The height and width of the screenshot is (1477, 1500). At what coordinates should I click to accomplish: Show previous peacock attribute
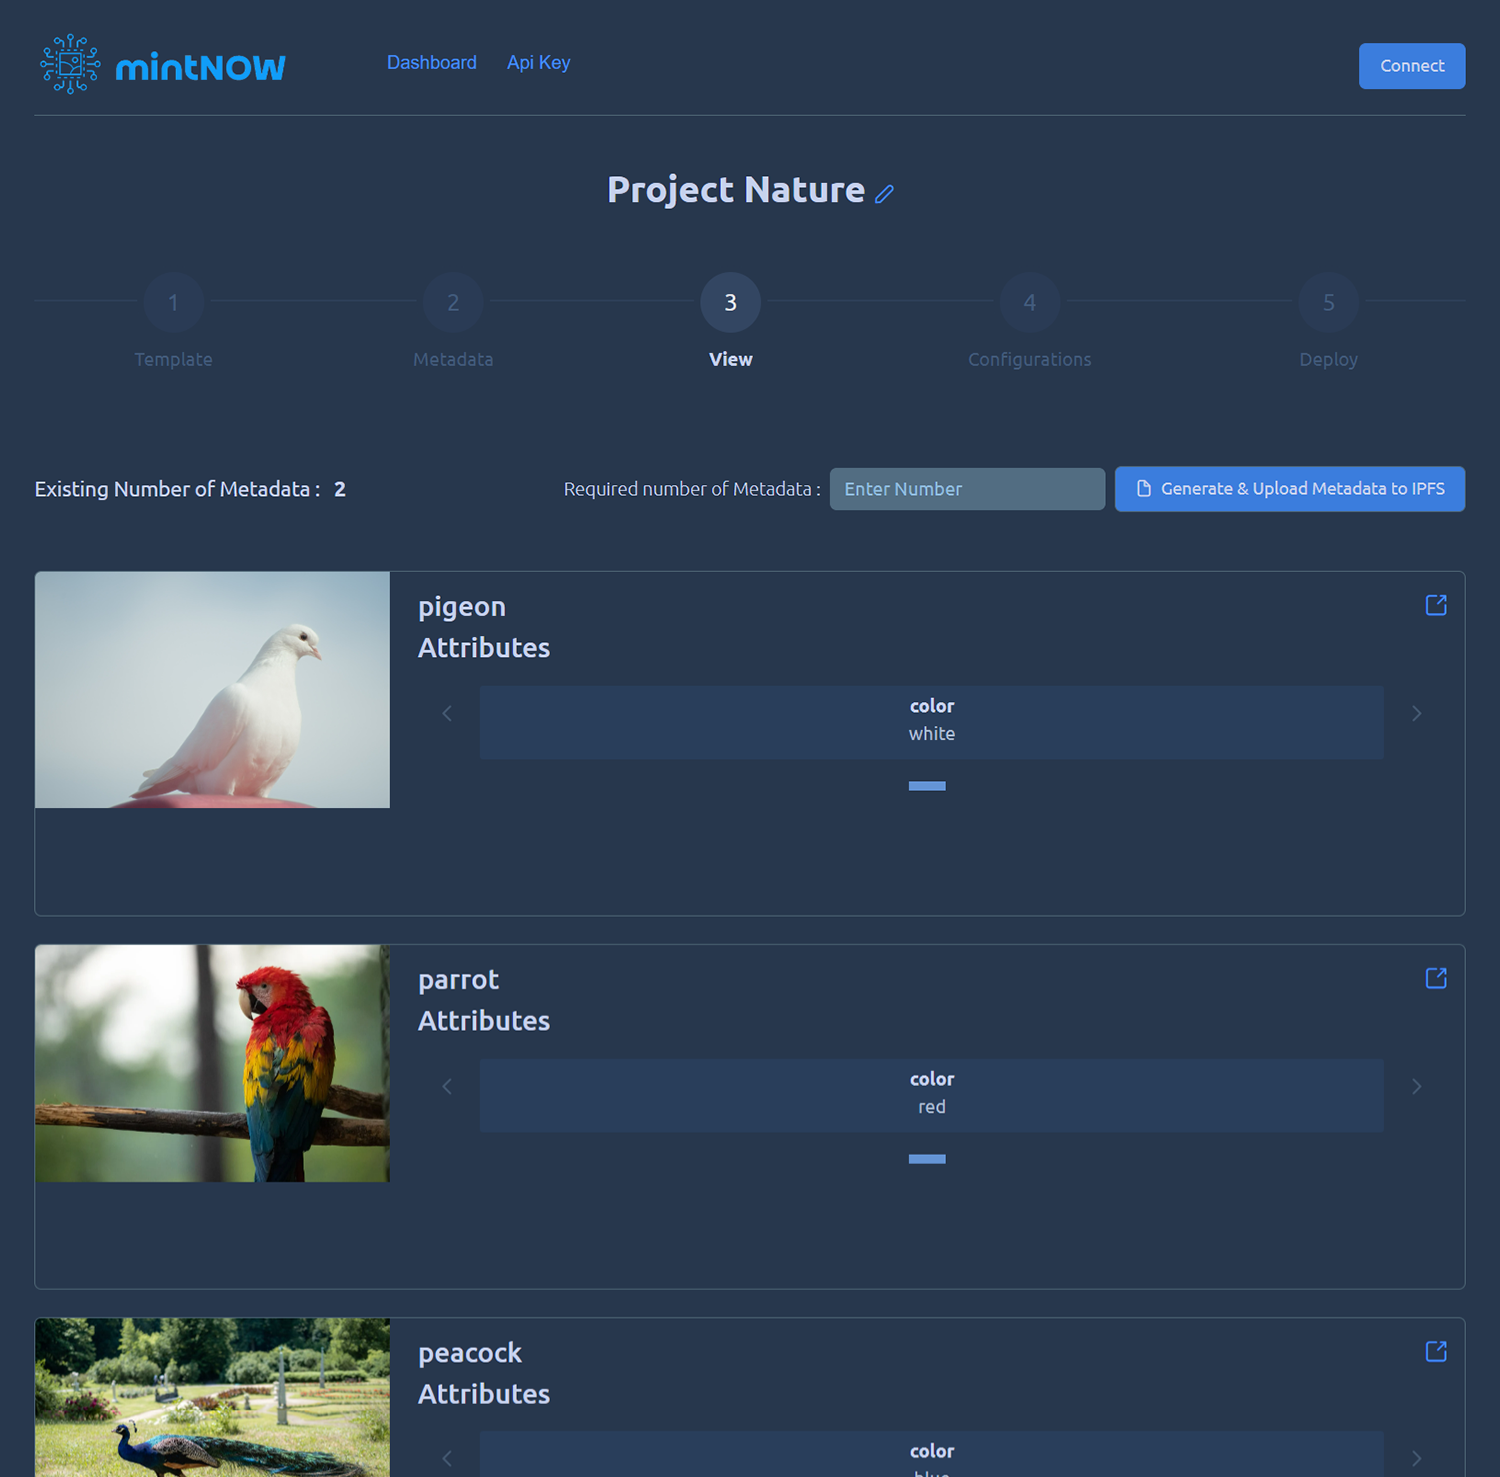pos(447,1458)
